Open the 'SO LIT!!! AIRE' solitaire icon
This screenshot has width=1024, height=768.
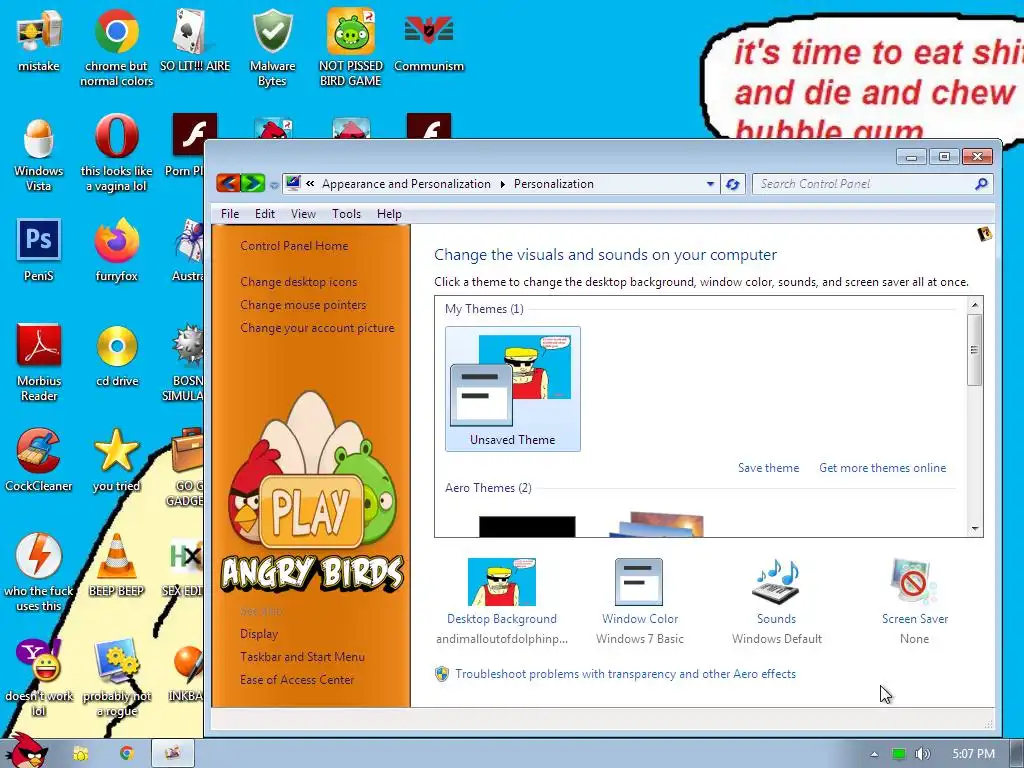195,39
